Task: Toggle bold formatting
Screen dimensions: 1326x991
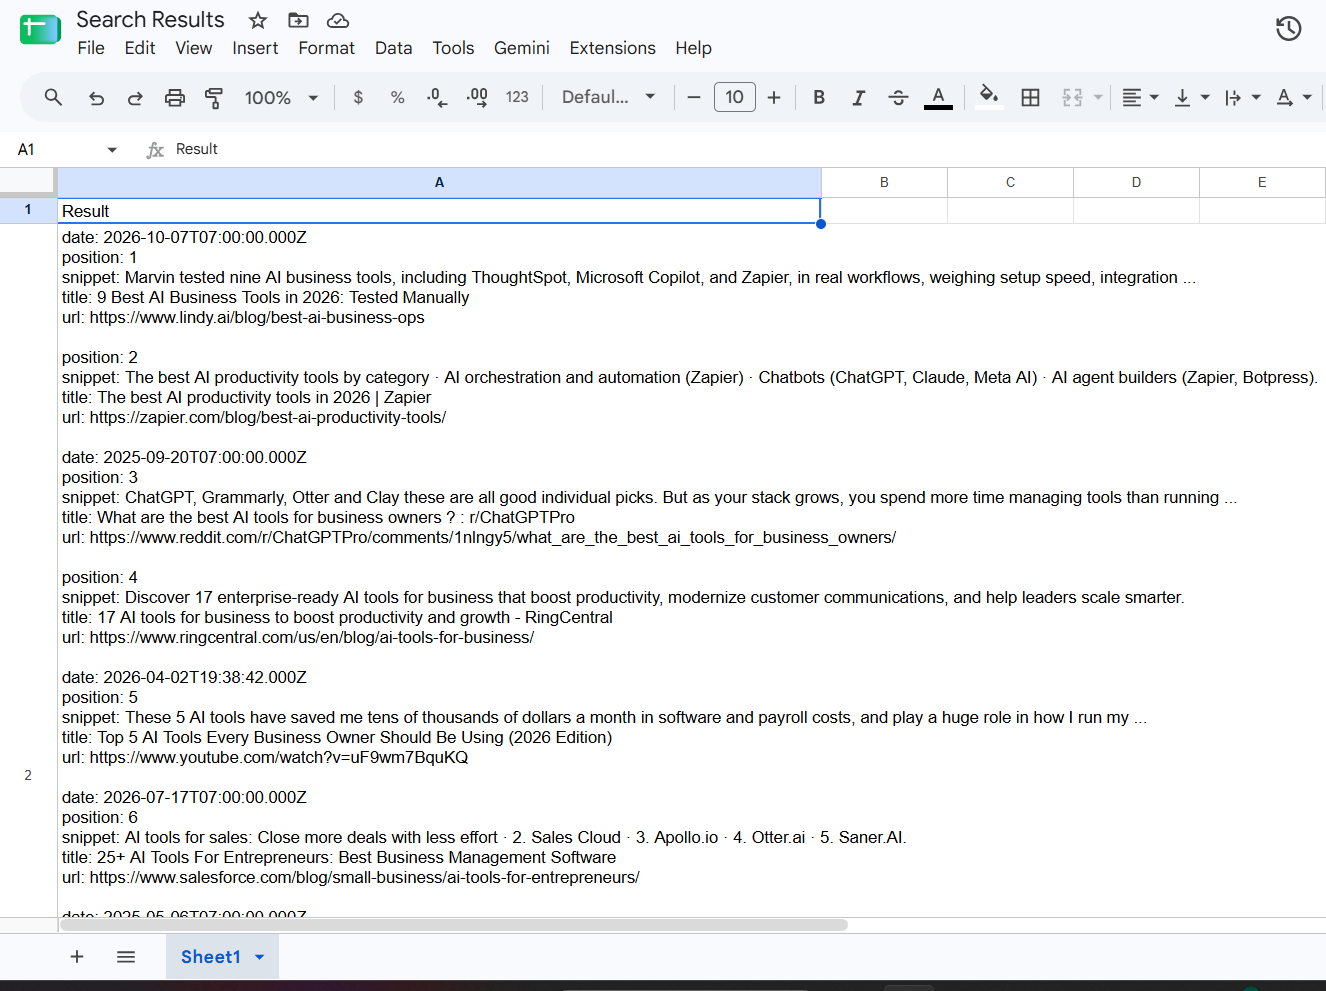Action: tap(819, 97)
